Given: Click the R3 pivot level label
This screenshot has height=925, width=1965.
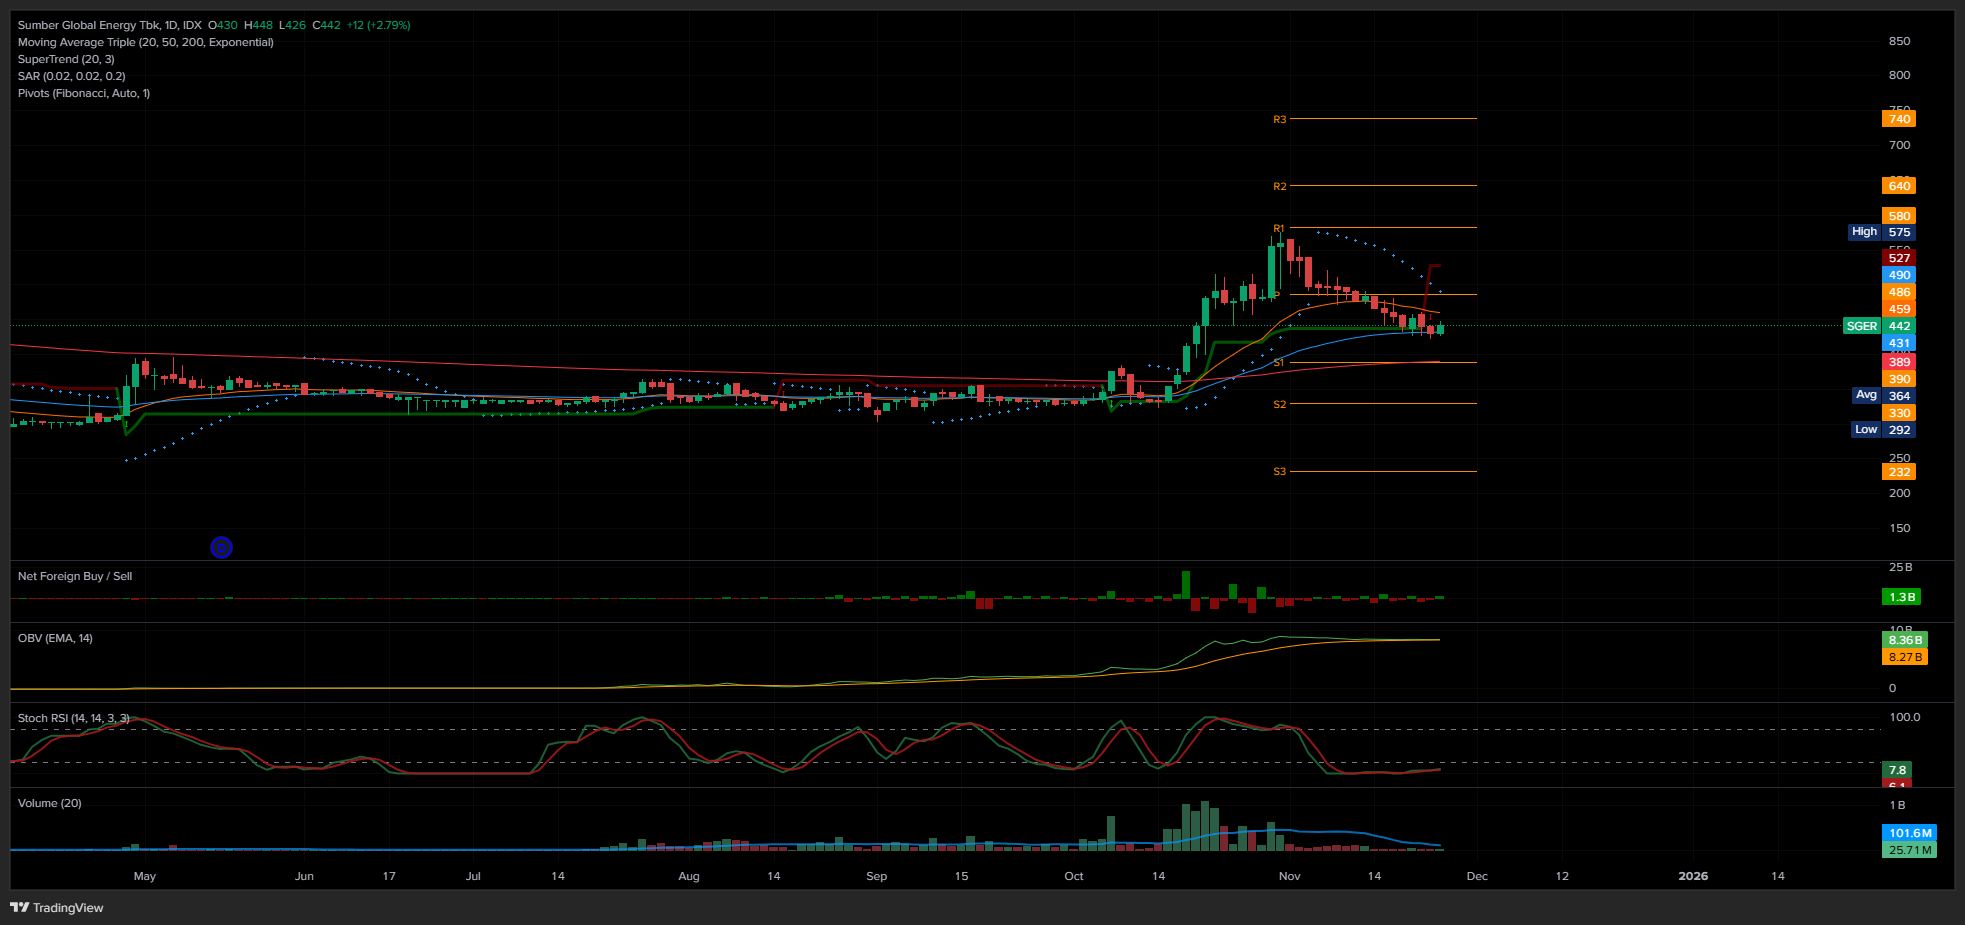Looking at the screenshot, I should (x=1279, y=120).
